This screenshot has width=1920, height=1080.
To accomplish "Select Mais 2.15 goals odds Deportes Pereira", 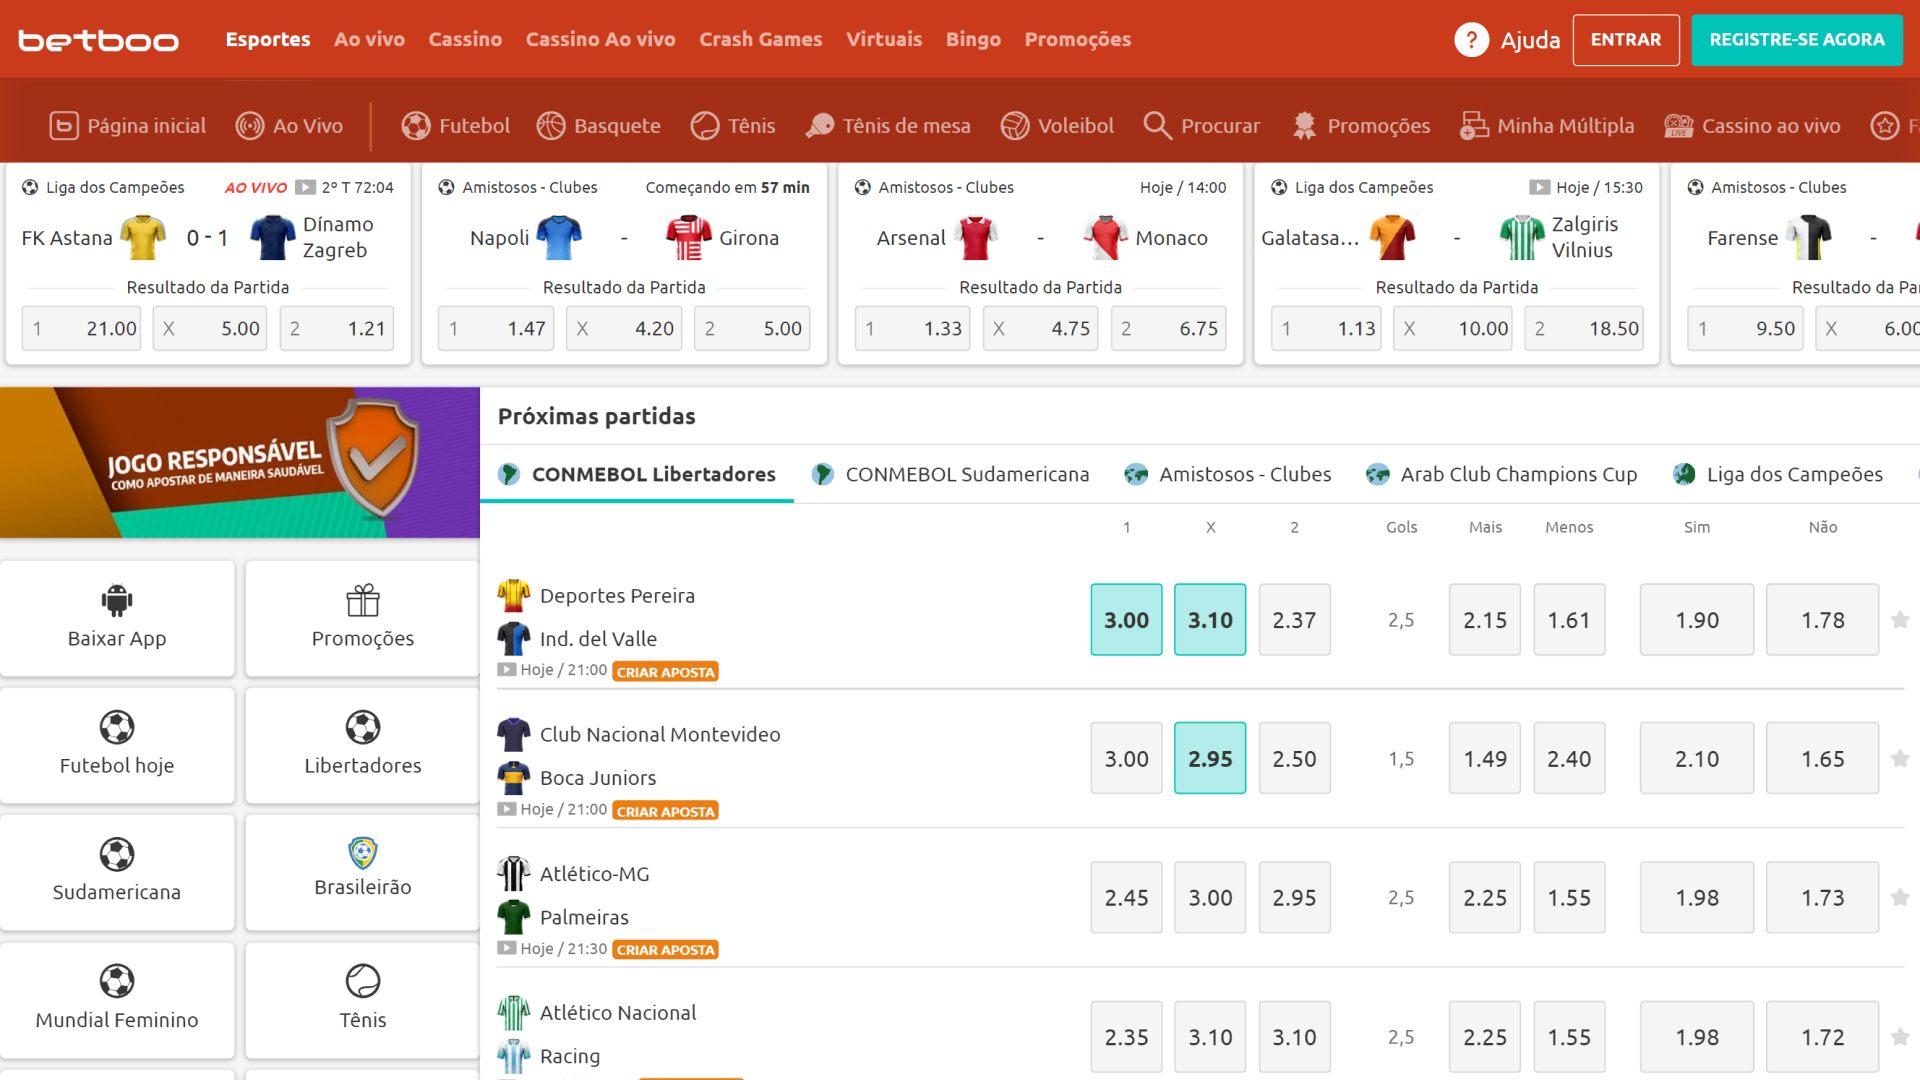I will (x=1485, y=620).
